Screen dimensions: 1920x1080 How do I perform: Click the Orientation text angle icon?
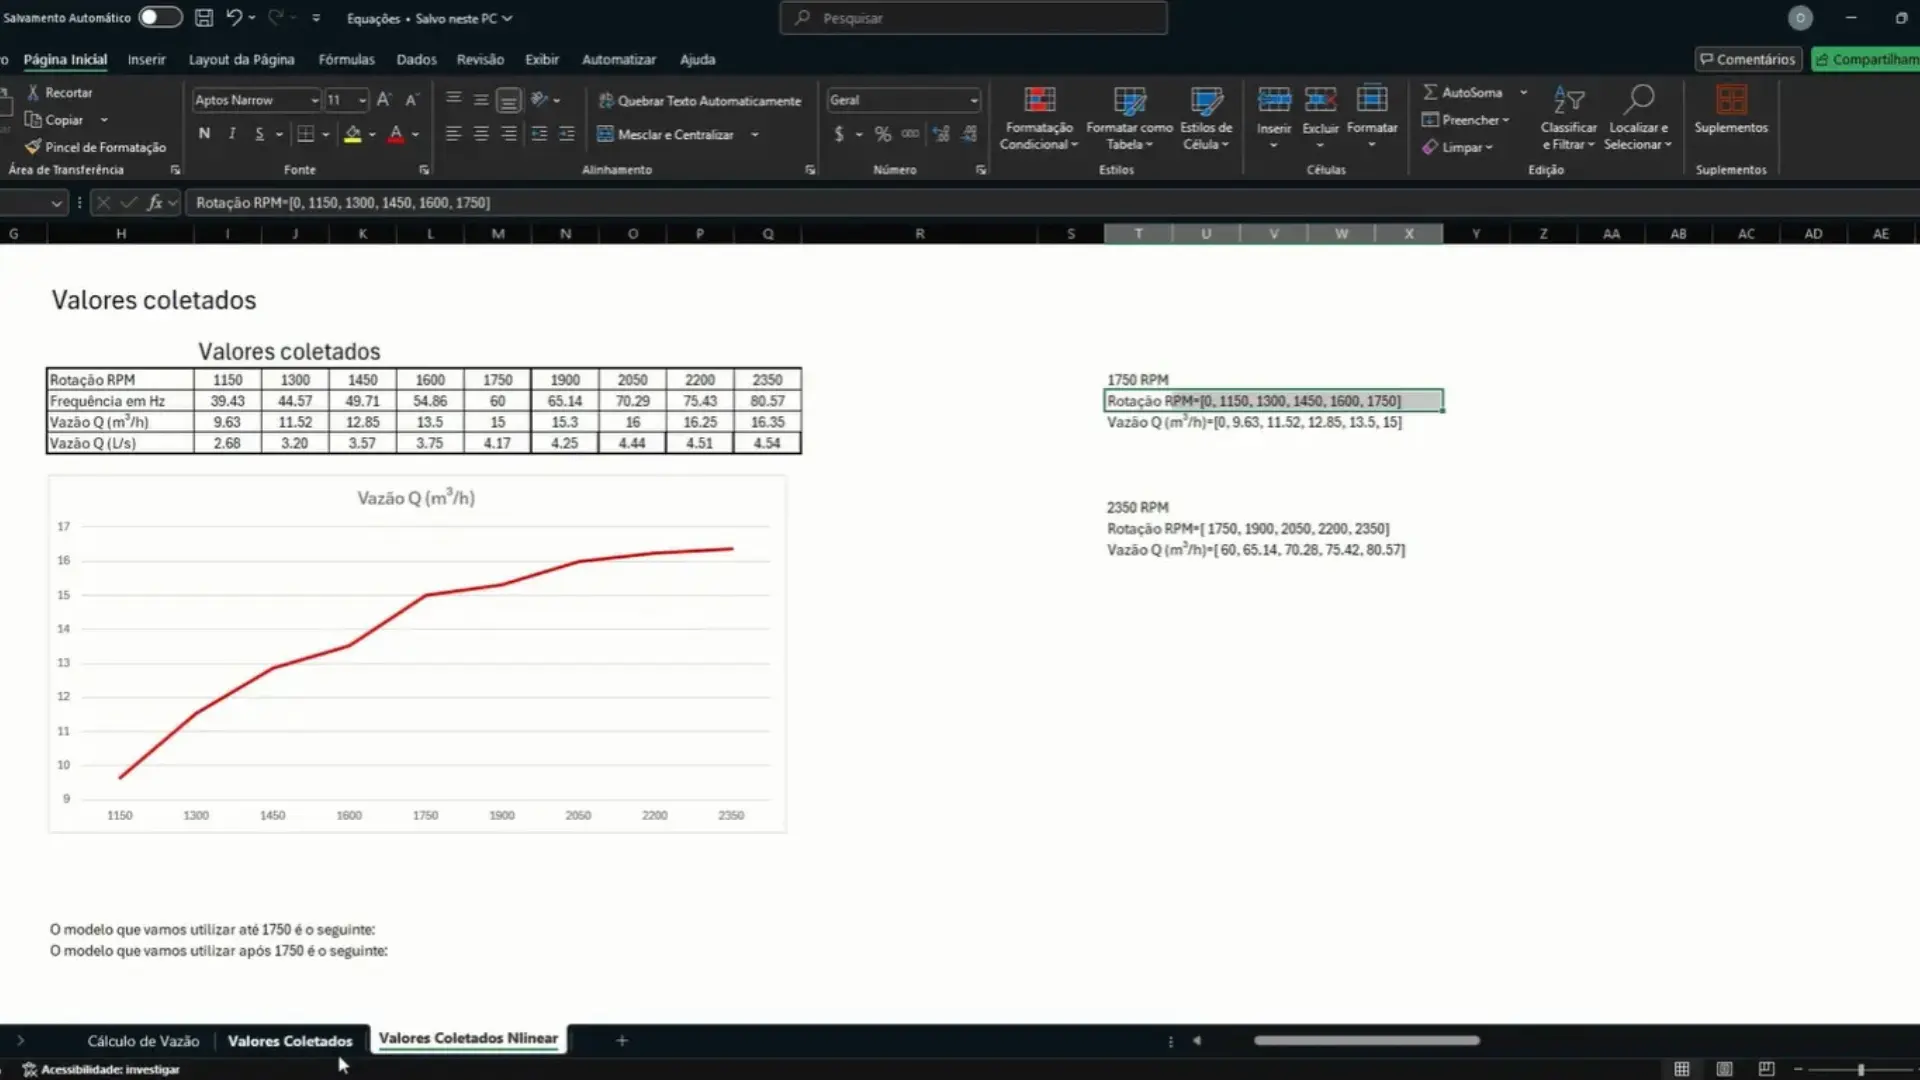[x=539, y=99]
